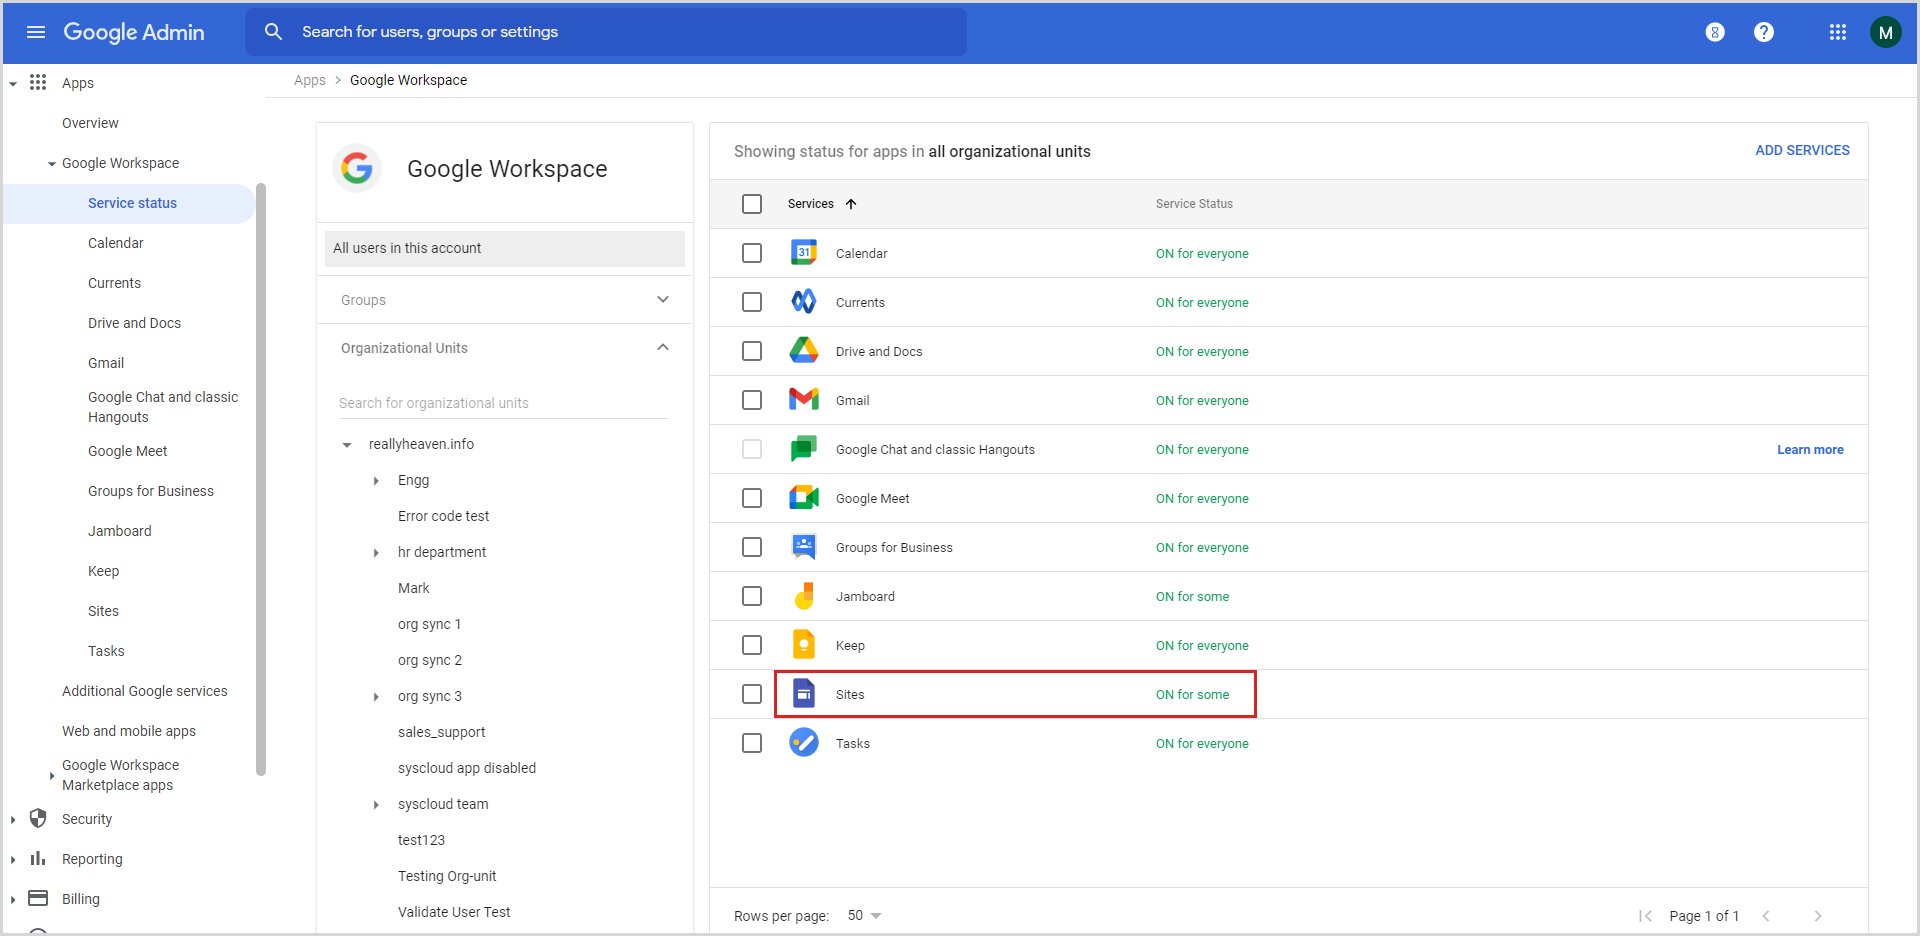Select All users in this account
Screen dimensions: 1920x936
505,248
